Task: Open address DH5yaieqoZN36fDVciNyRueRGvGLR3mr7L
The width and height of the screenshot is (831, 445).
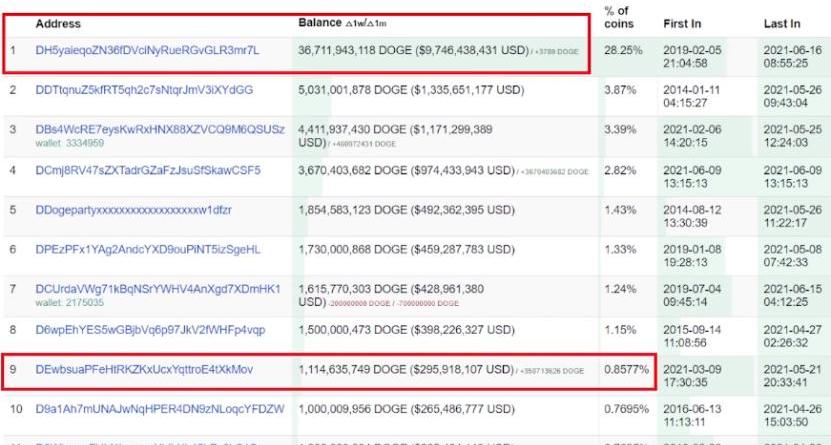Action: pyautogui.click(x=147, y=49)
